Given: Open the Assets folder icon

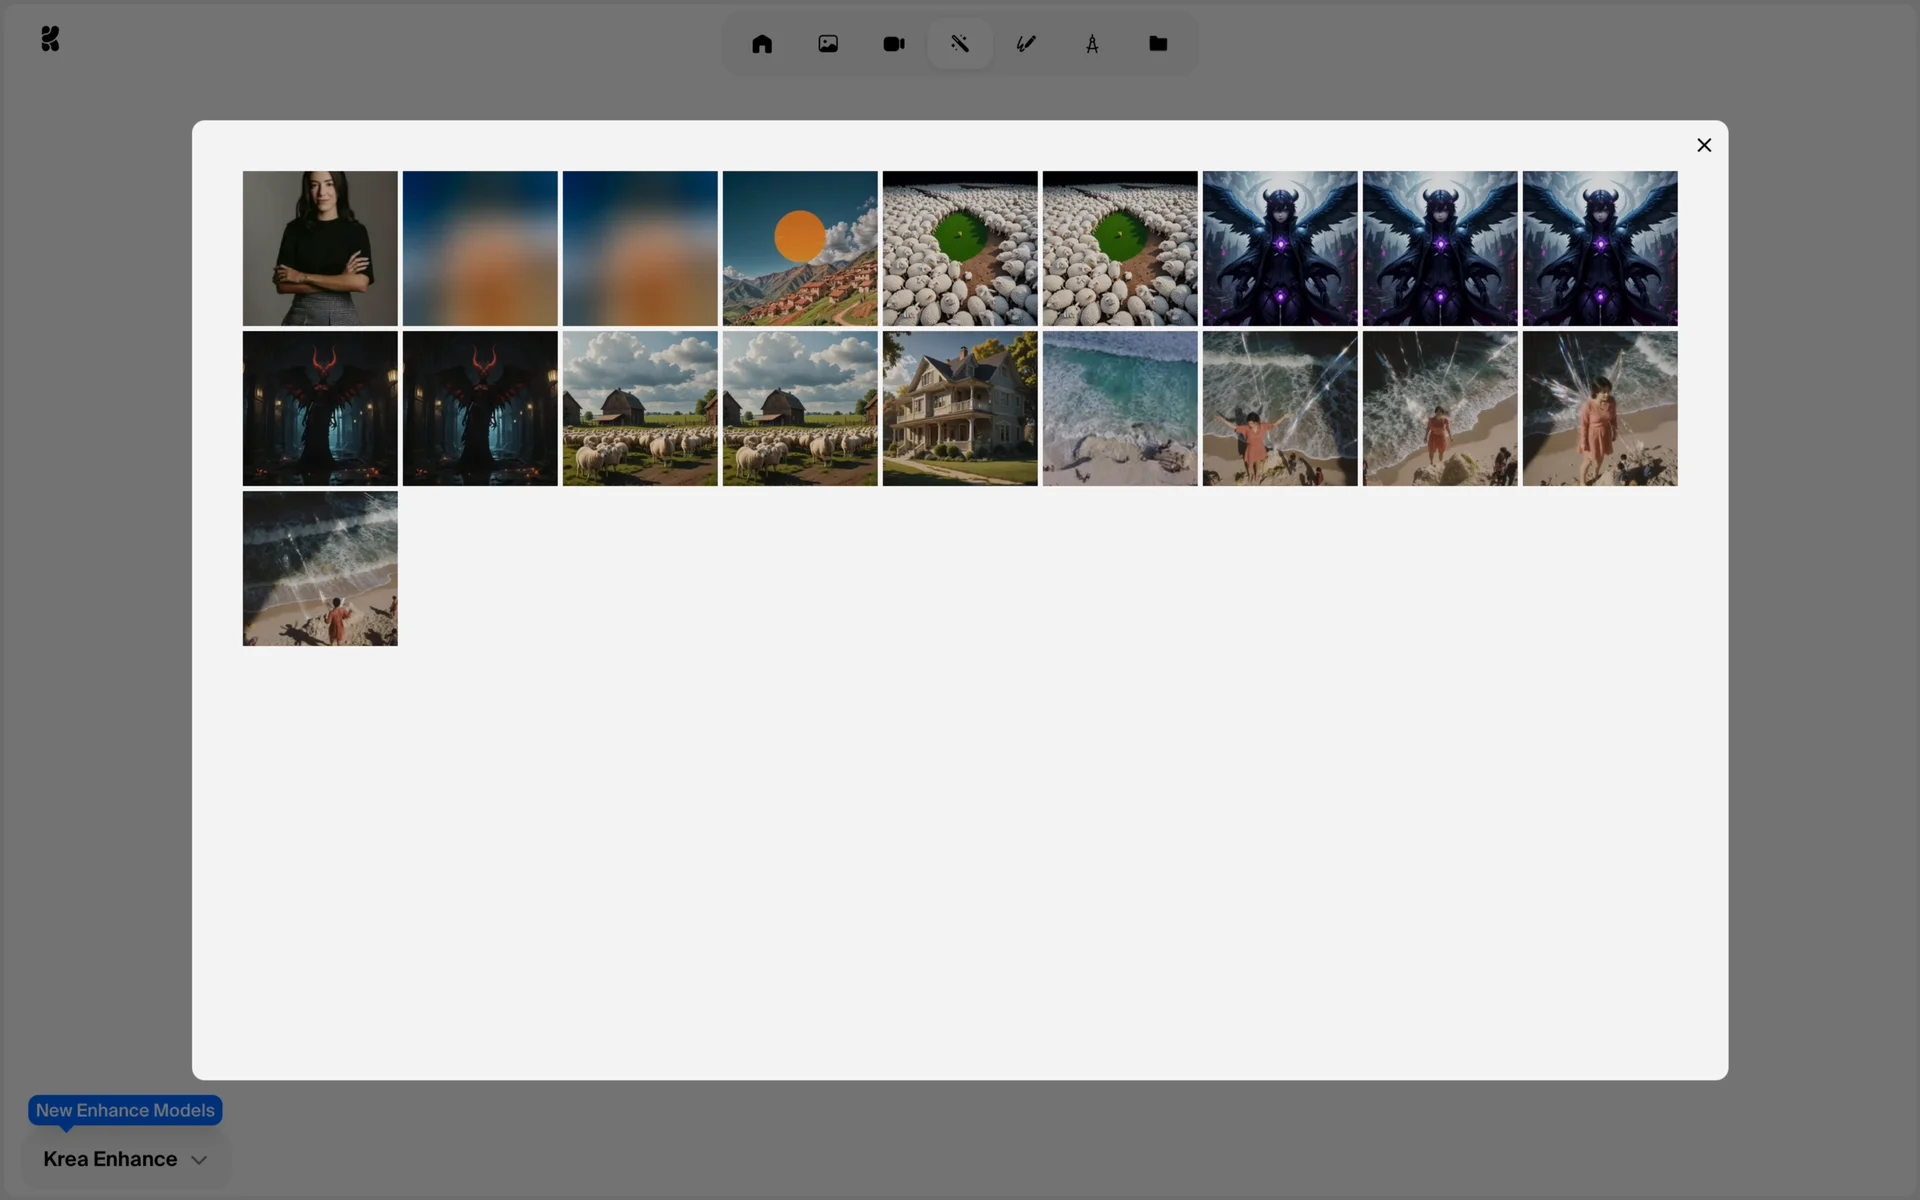Looking at the screenshot, I should pos(1158,44).
